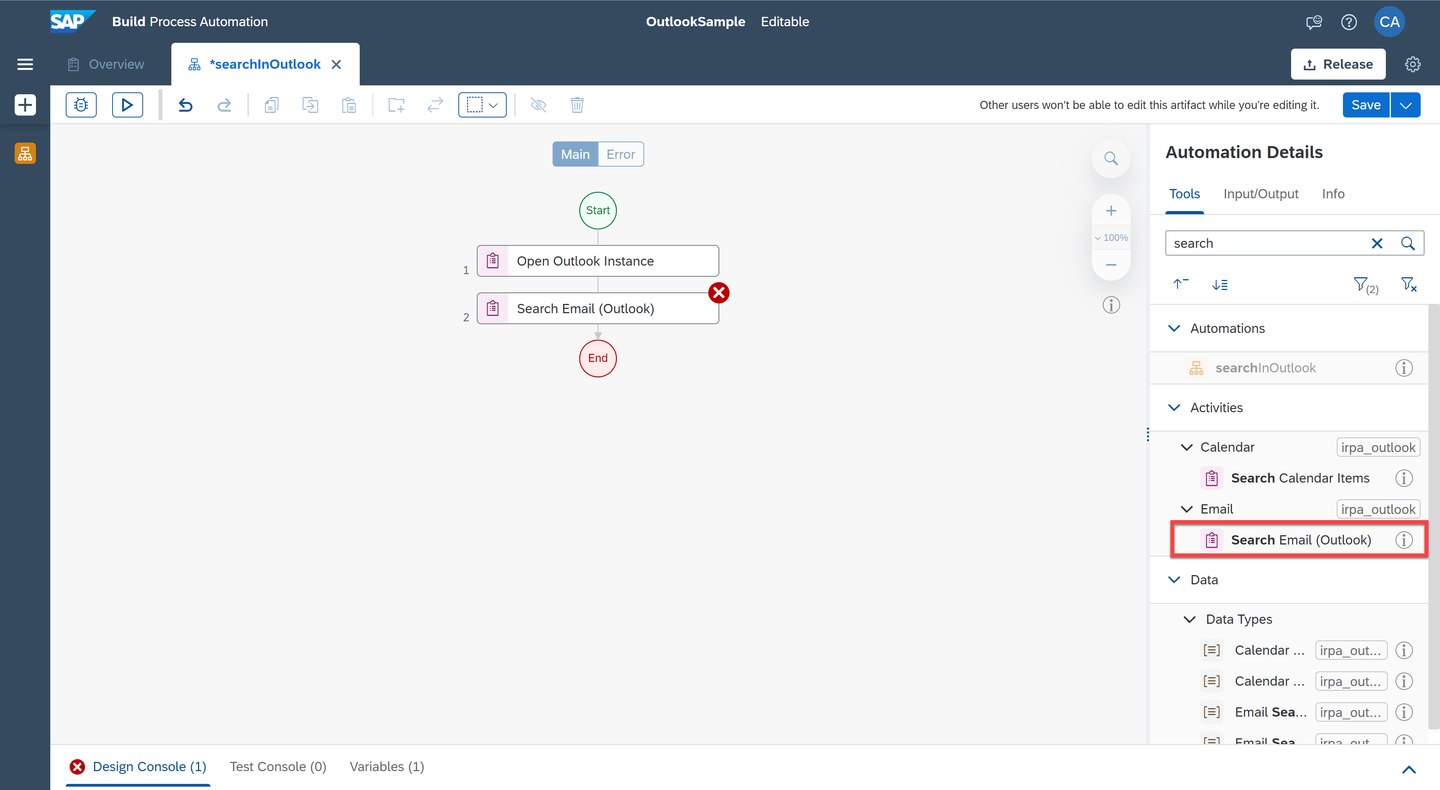Open the Test Console (0) tab
Screen dimensions: 1440x790
tap(278, 767)
